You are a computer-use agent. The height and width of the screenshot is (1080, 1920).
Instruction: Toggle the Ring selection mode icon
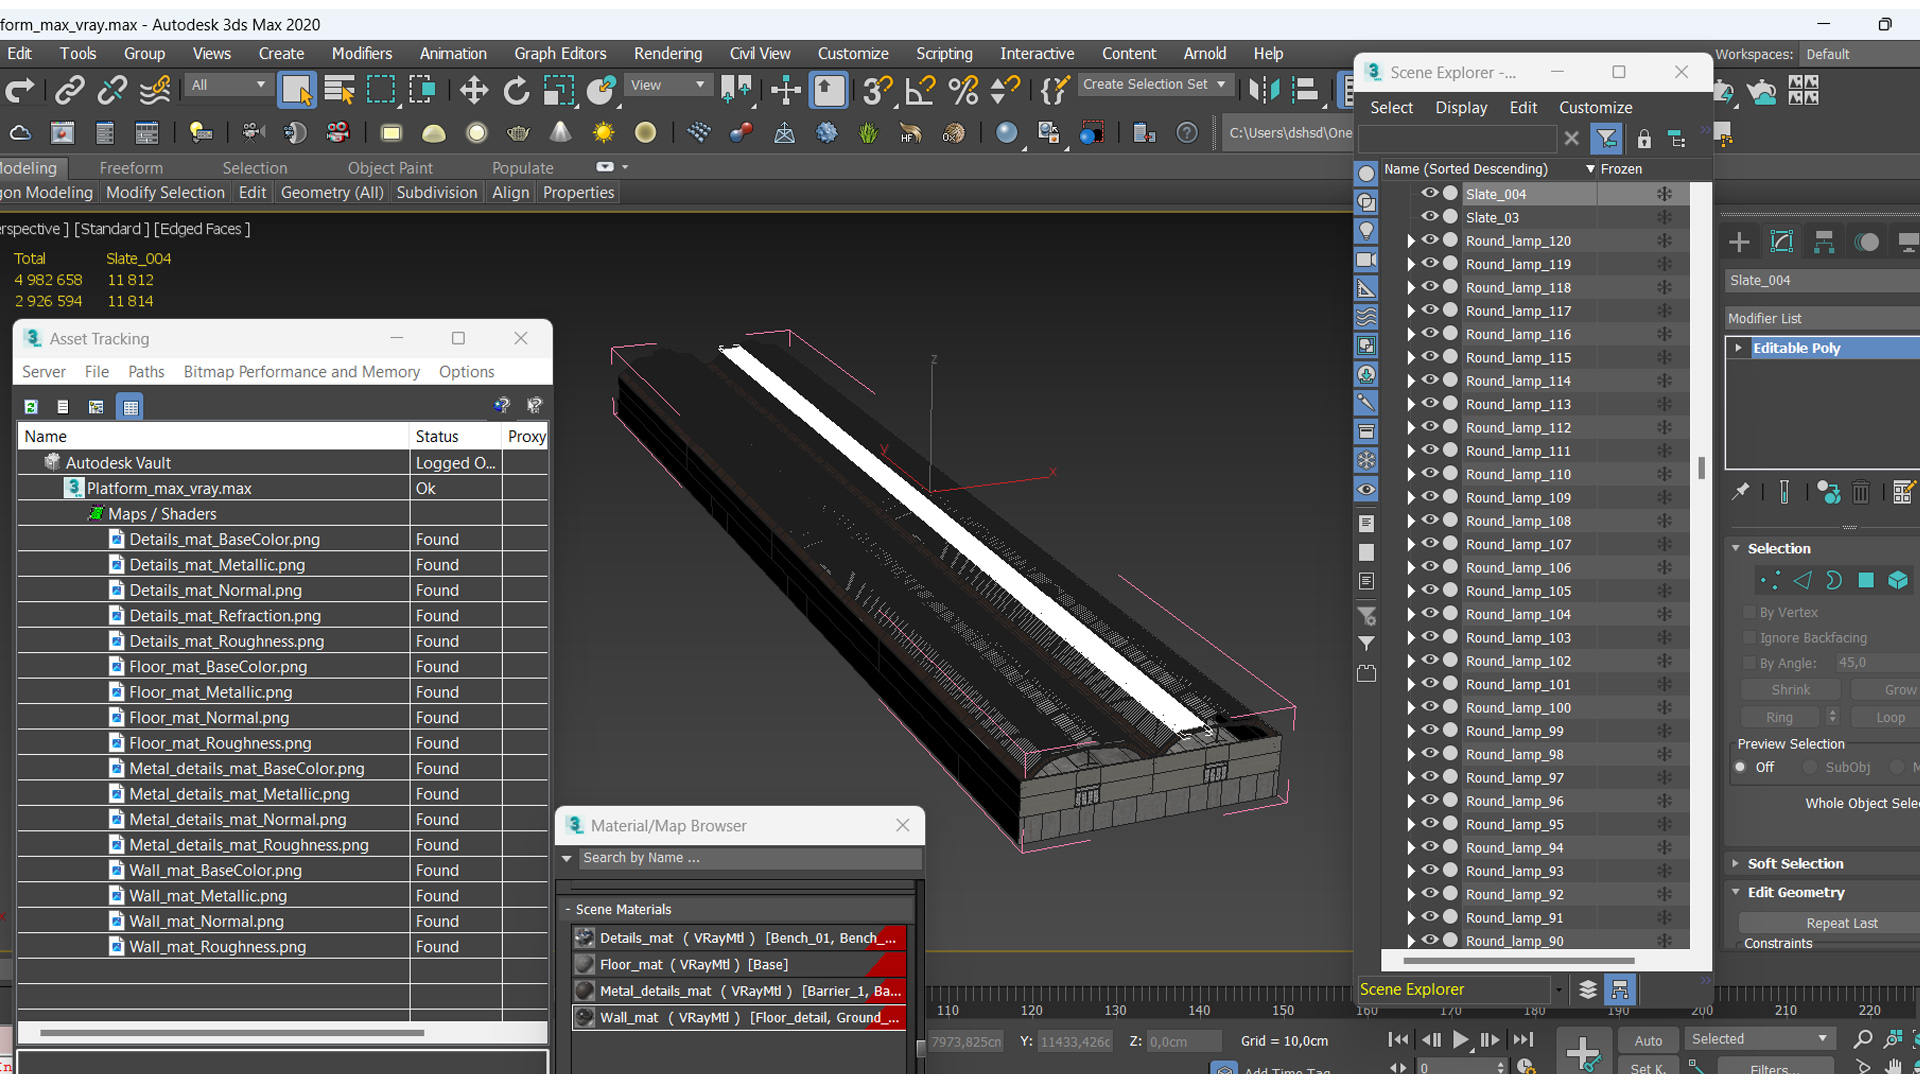point(1779,717)
